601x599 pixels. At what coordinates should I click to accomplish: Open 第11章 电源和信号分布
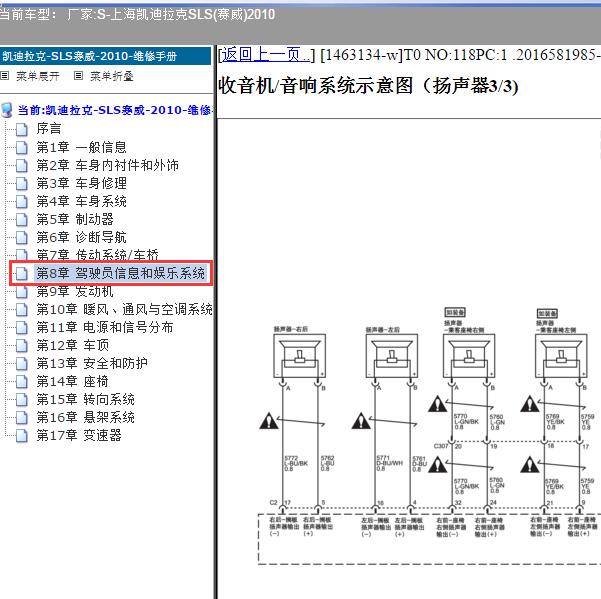pos(105,327)
